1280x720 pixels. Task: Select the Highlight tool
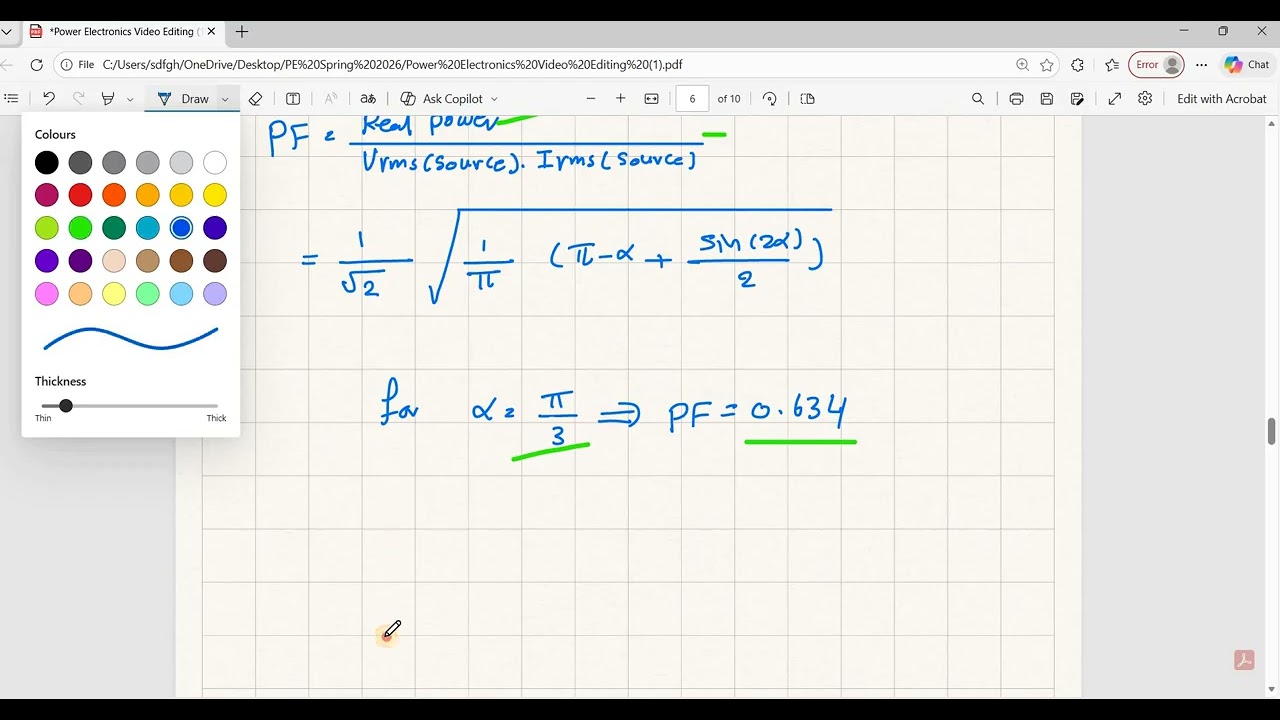(x=108, y=99)
